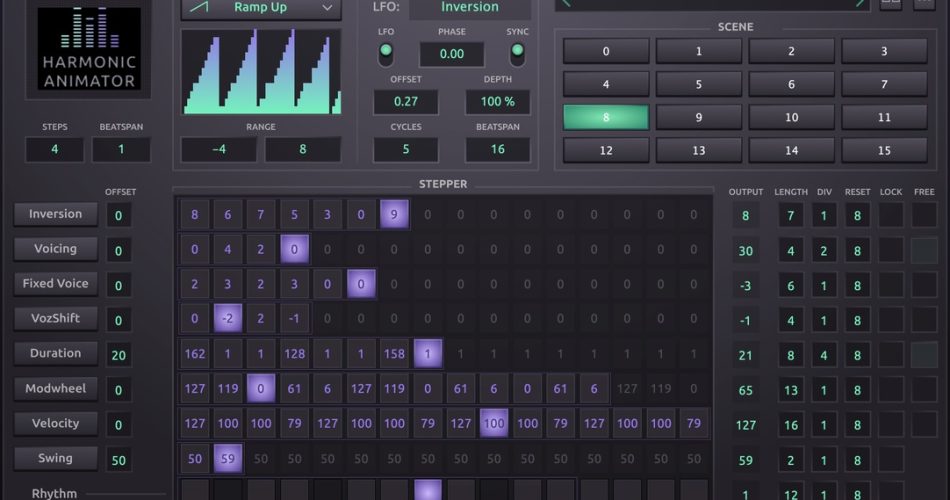Toggle FREE checkbox in the Voicing row
This screenshot has width=950, height=500.
[924, 250]
